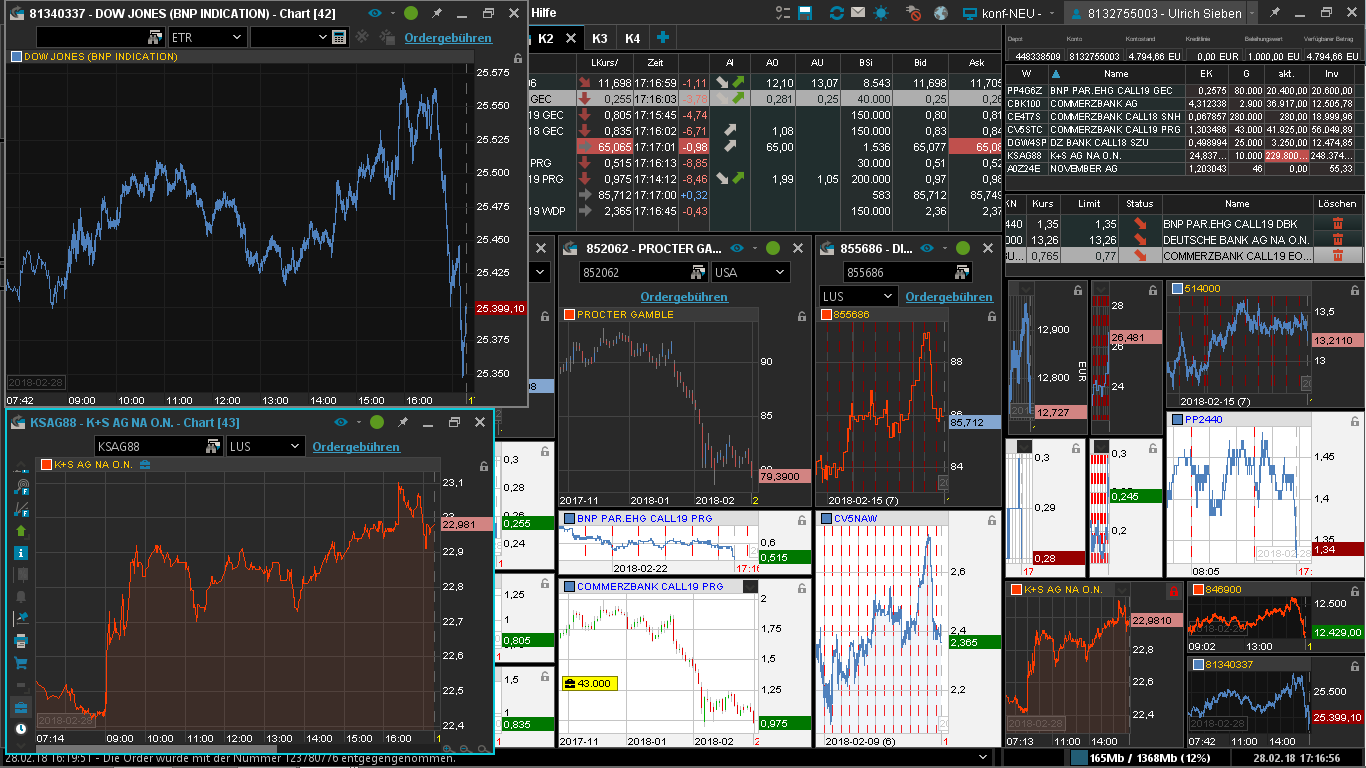The height and width of the screenshot is (768, 1366).
Task: Open the mail envelope icon in toolbar
Action: tap(858, 13)
